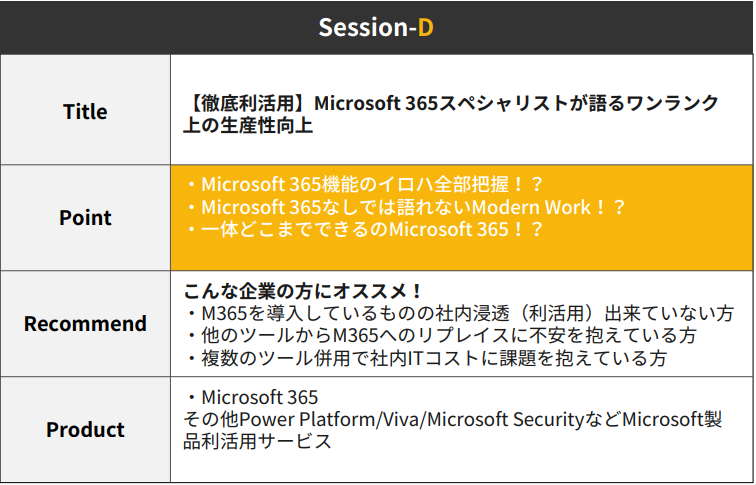Click the Microsoft 365 product bullet
The height and width of the screenshot is (485, 756).
click(x=251, y=397)
